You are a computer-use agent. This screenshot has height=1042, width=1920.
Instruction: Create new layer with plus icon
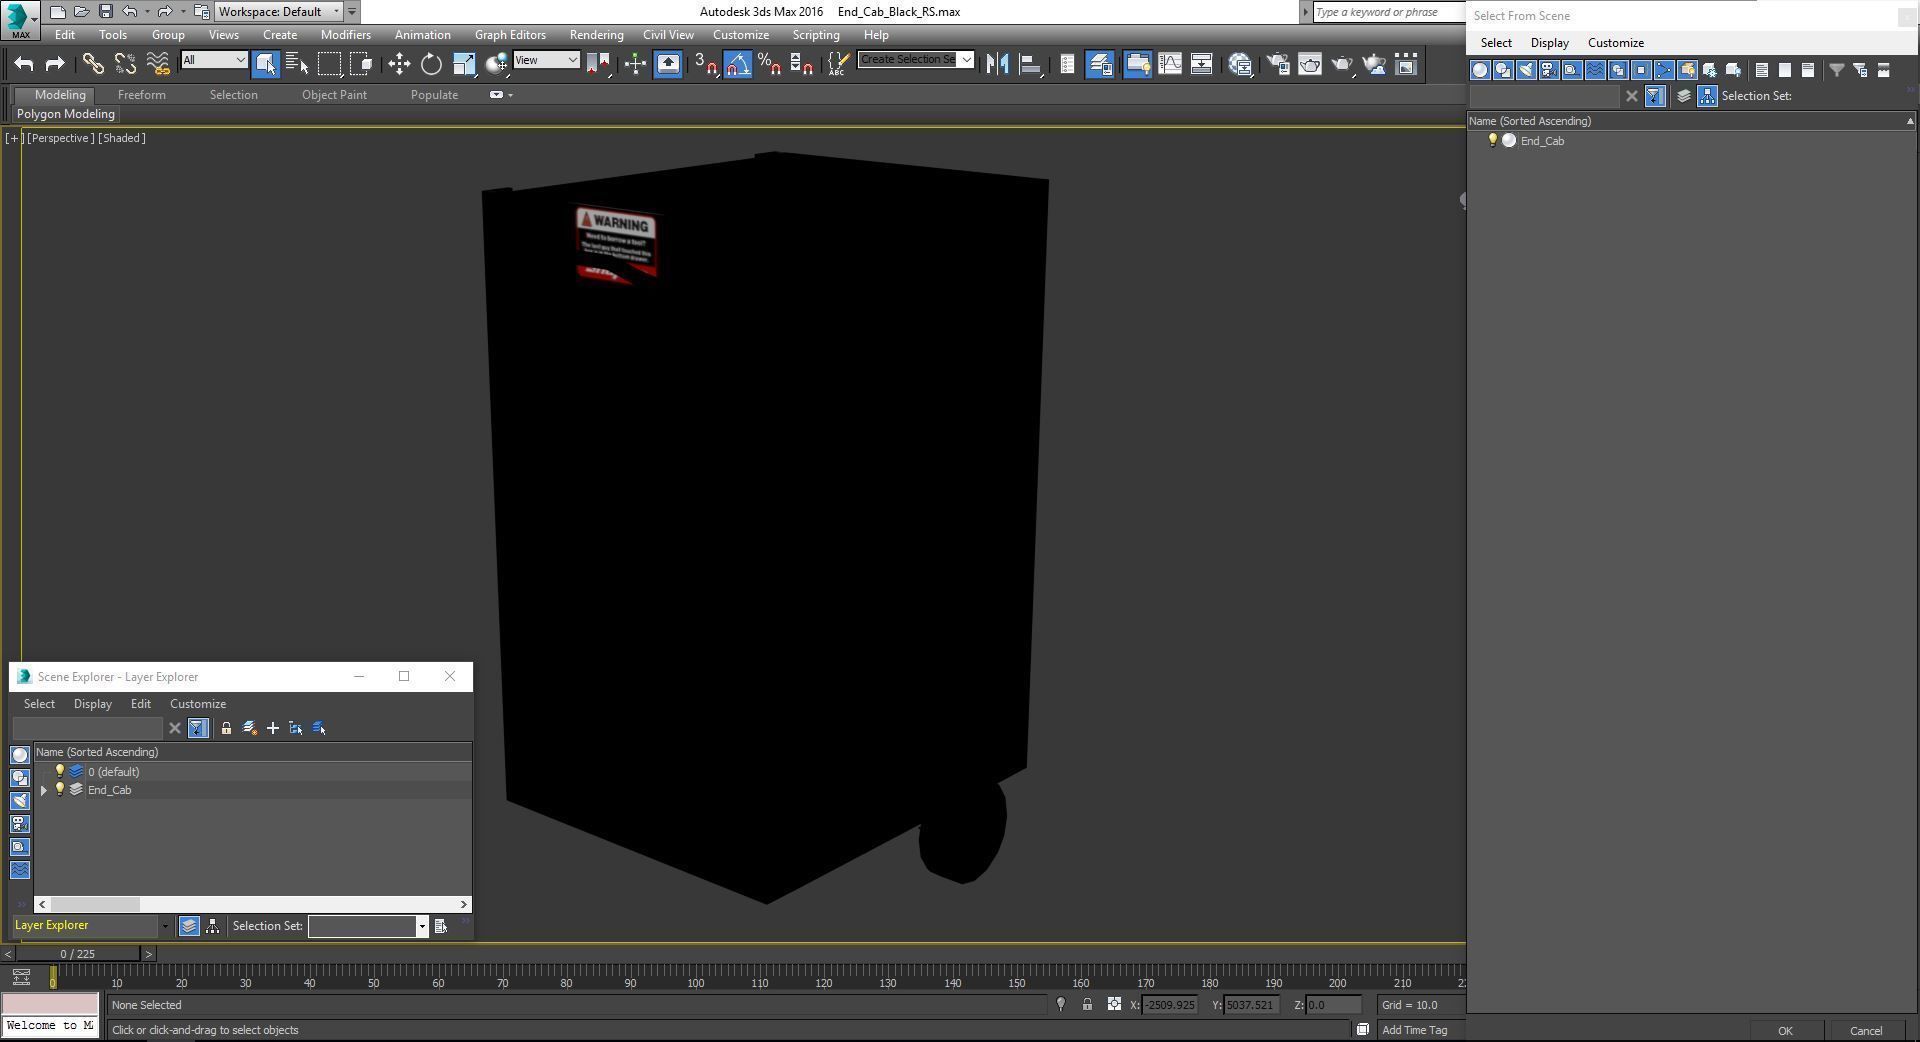pos(273,728)
